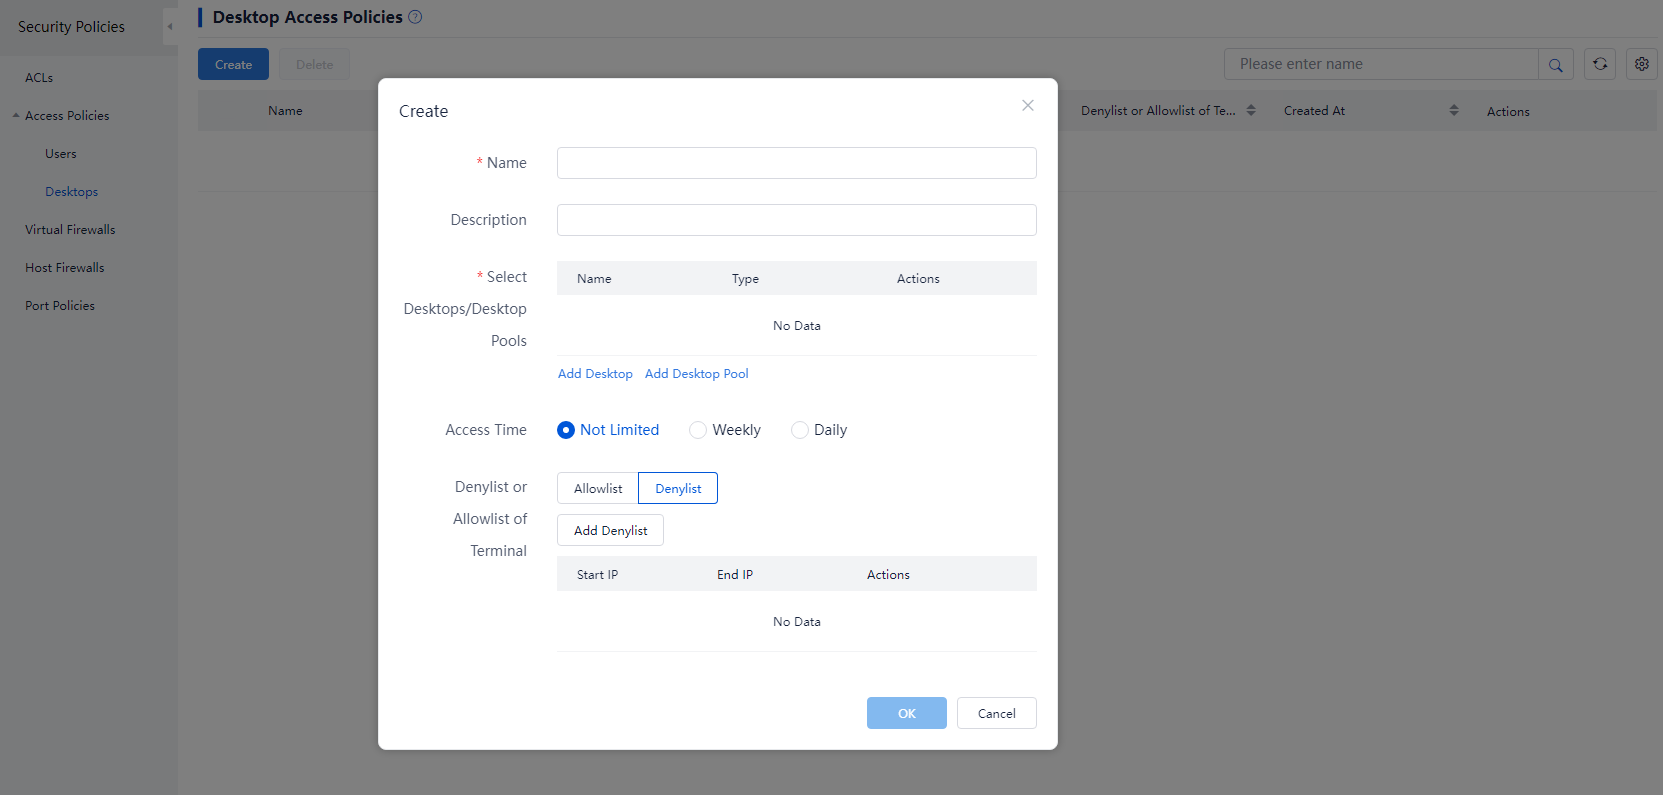Cancel the Create dialog
The height and width of the screenshot is (795, 1663).
click(997, 713)
